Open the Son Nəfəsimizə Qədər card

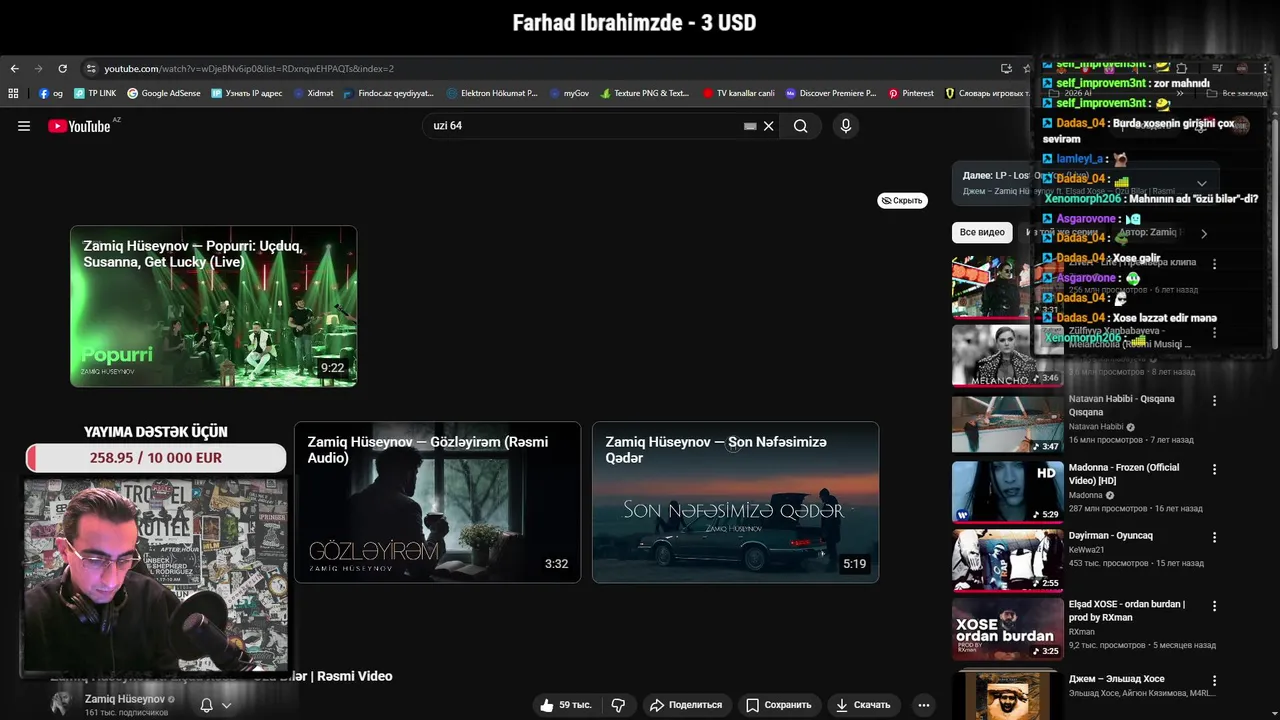[x=735, y=502]
